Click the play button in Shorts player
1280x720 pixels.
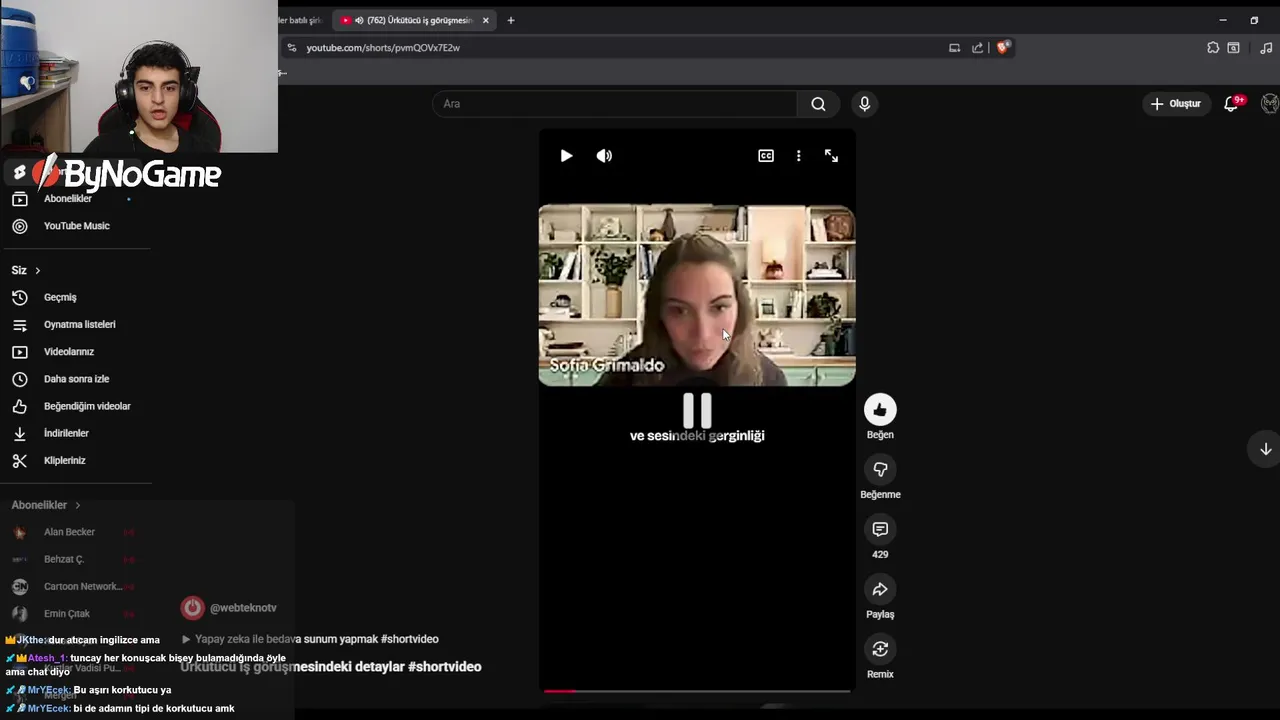point(566,156)
